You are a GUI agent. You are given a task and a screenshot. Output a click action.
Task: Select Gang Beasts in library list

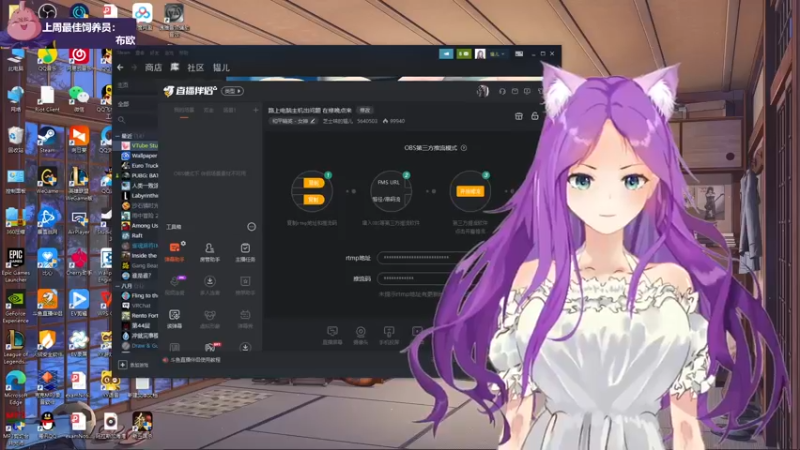click(139, 265)
